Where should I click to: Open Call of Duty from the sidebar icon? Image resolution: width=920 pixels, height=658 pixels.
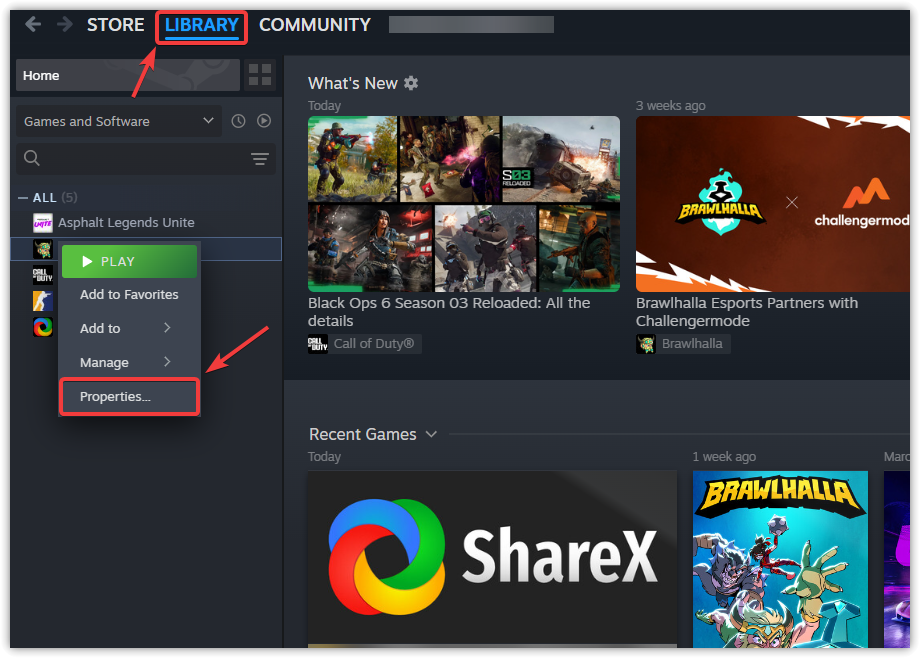[x=42, y=276]
